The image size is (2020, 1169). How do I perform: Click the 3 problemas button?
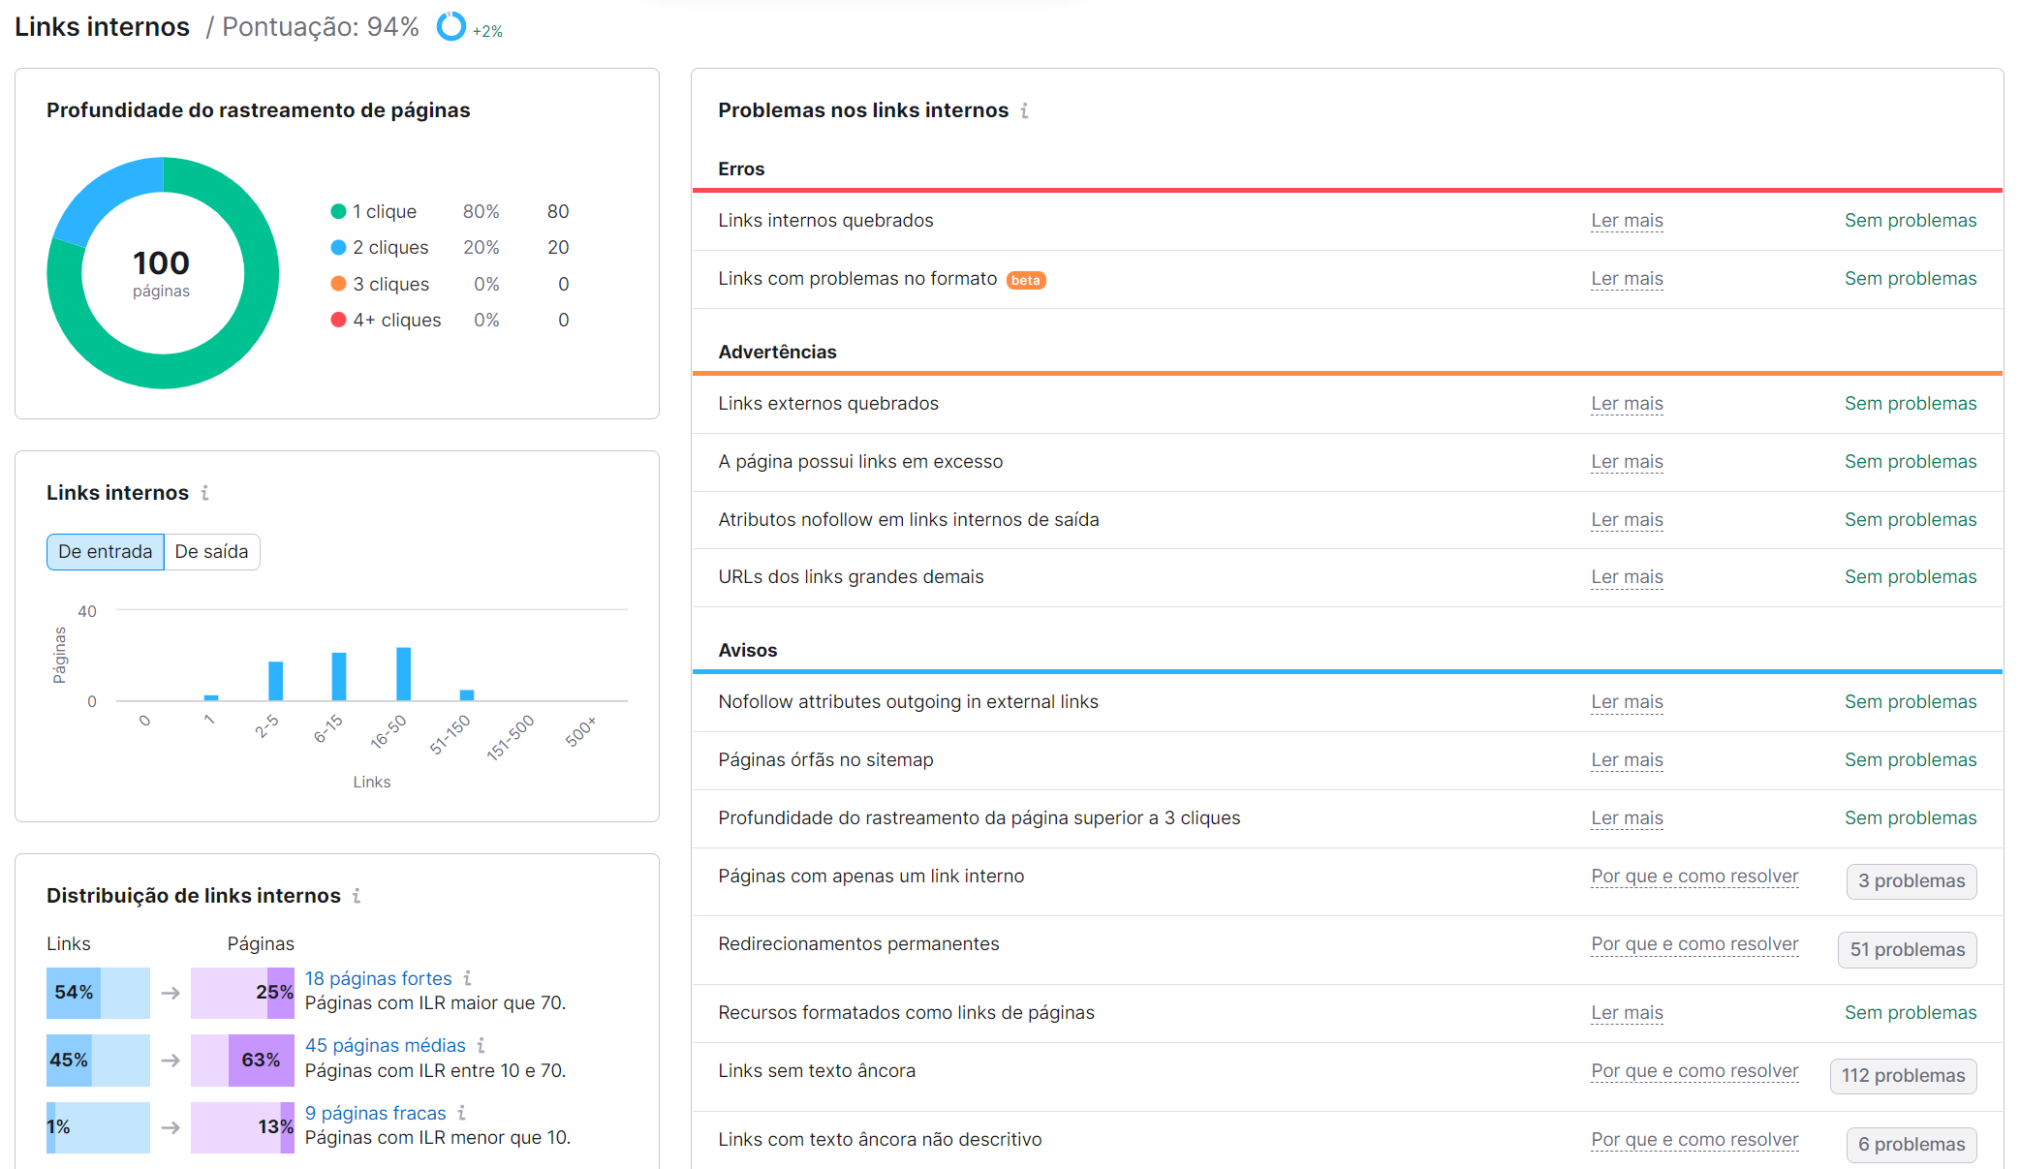(x=1910, y=881)
